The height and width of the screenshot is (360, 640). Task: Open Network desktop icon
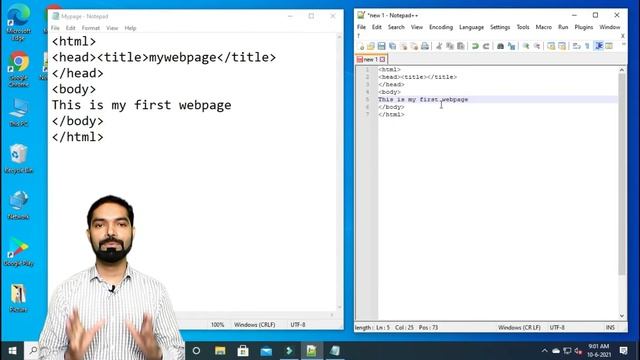coord(18,205)
